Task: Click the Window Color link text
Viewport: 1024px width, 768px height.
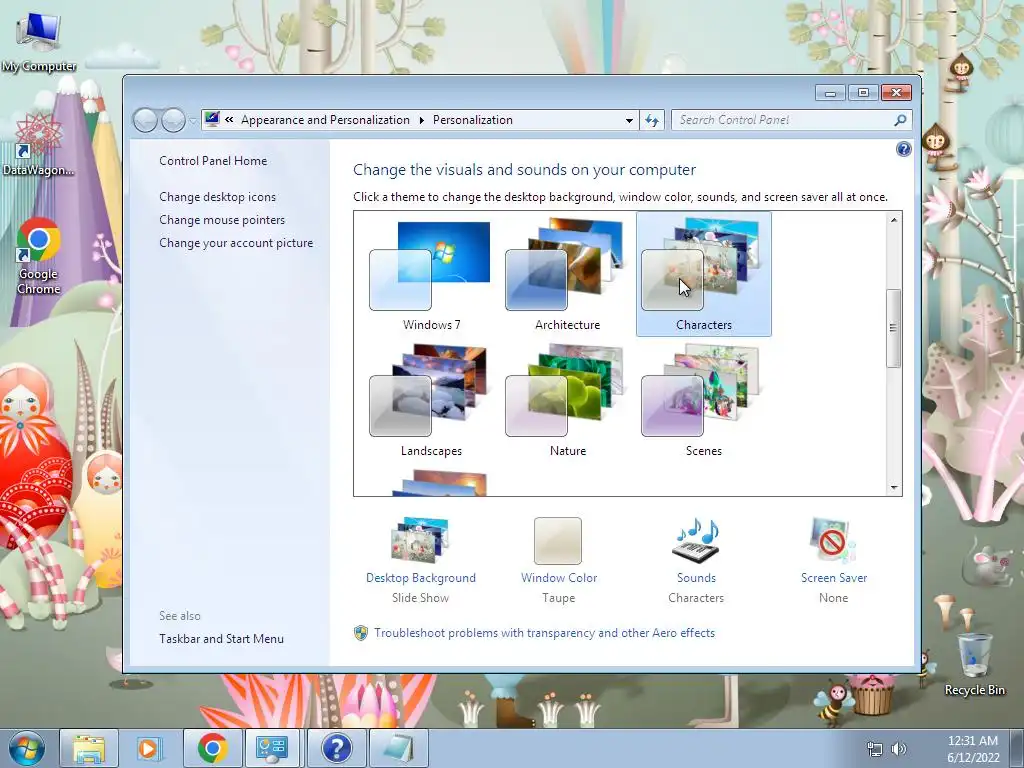Action: pos(559,578)
